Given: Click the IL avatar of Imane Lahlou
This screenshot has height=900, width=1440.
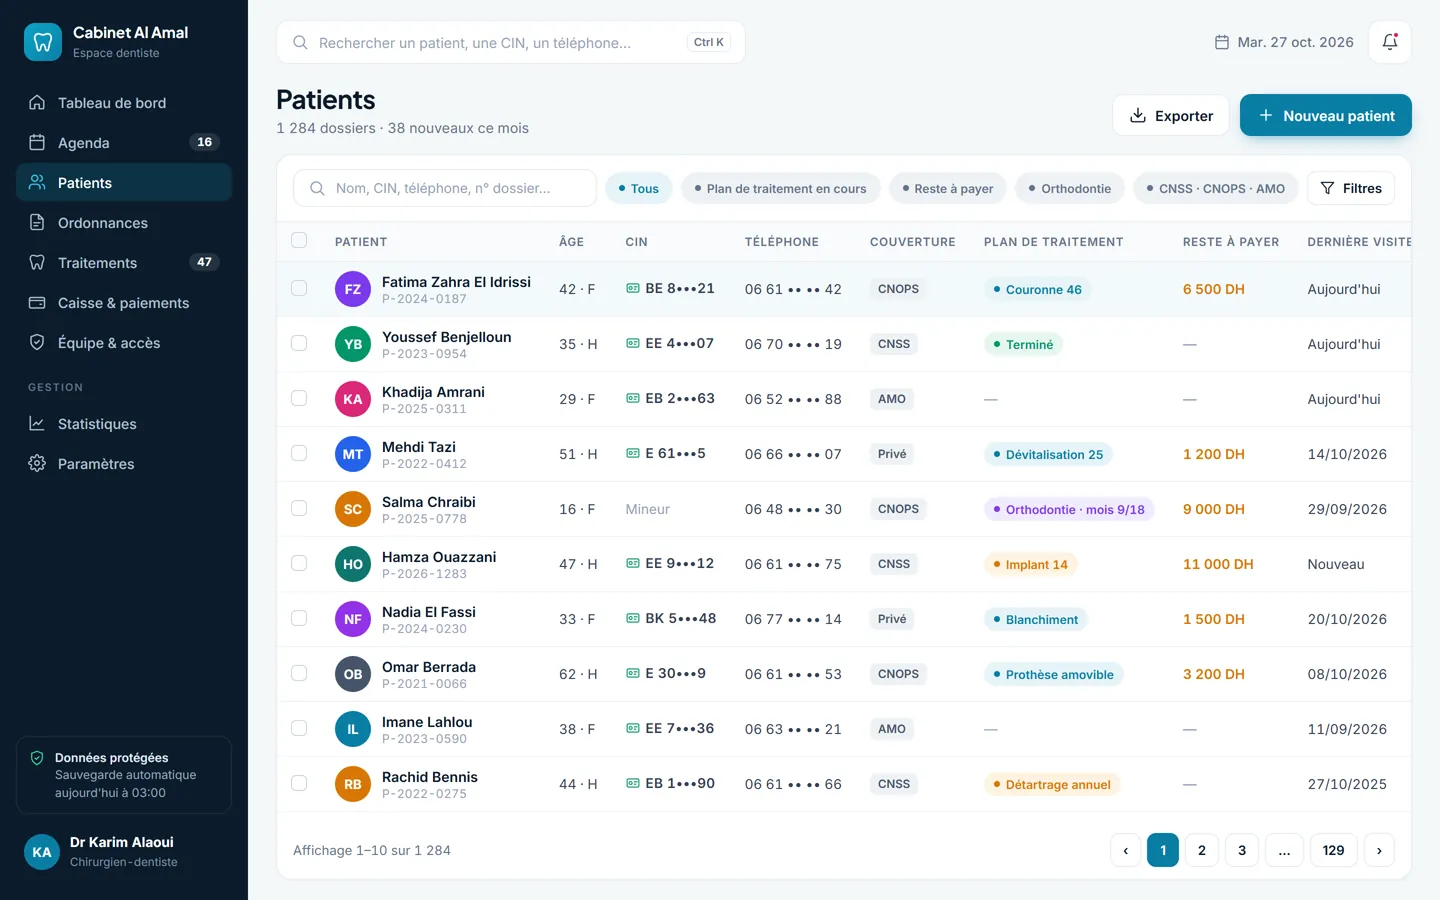Looking at the screenshot, I should (x=353, y=729).
